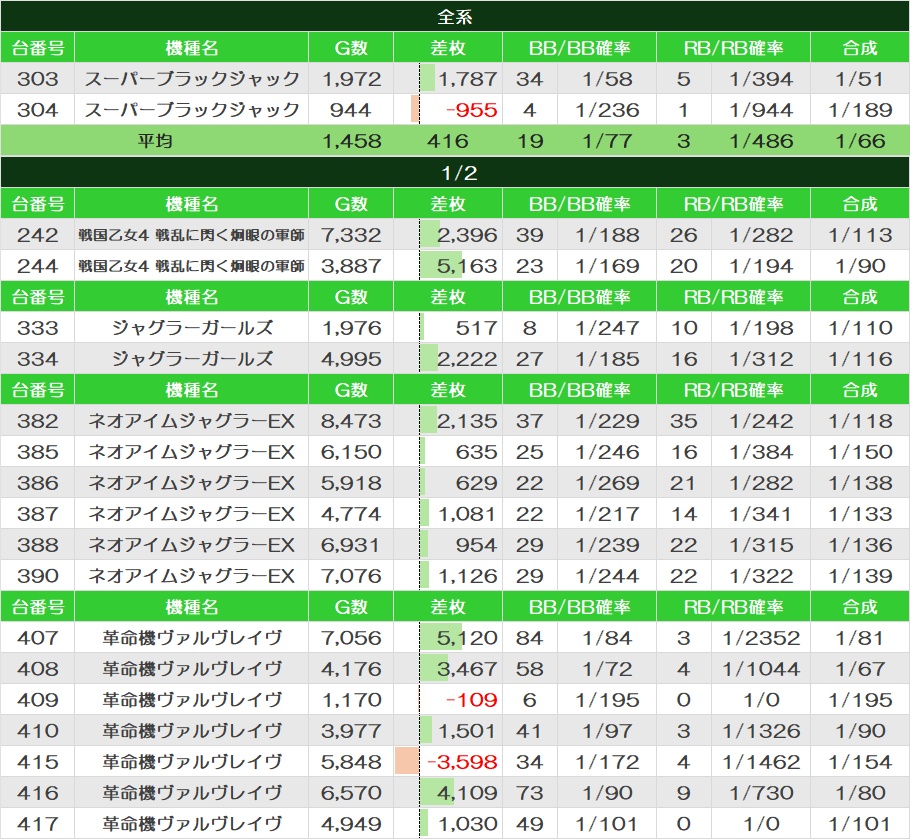910x839 pixels.
Task: Click 革命機ヴァルヴレイヴ name in row 408
Action: pos(192,668)
